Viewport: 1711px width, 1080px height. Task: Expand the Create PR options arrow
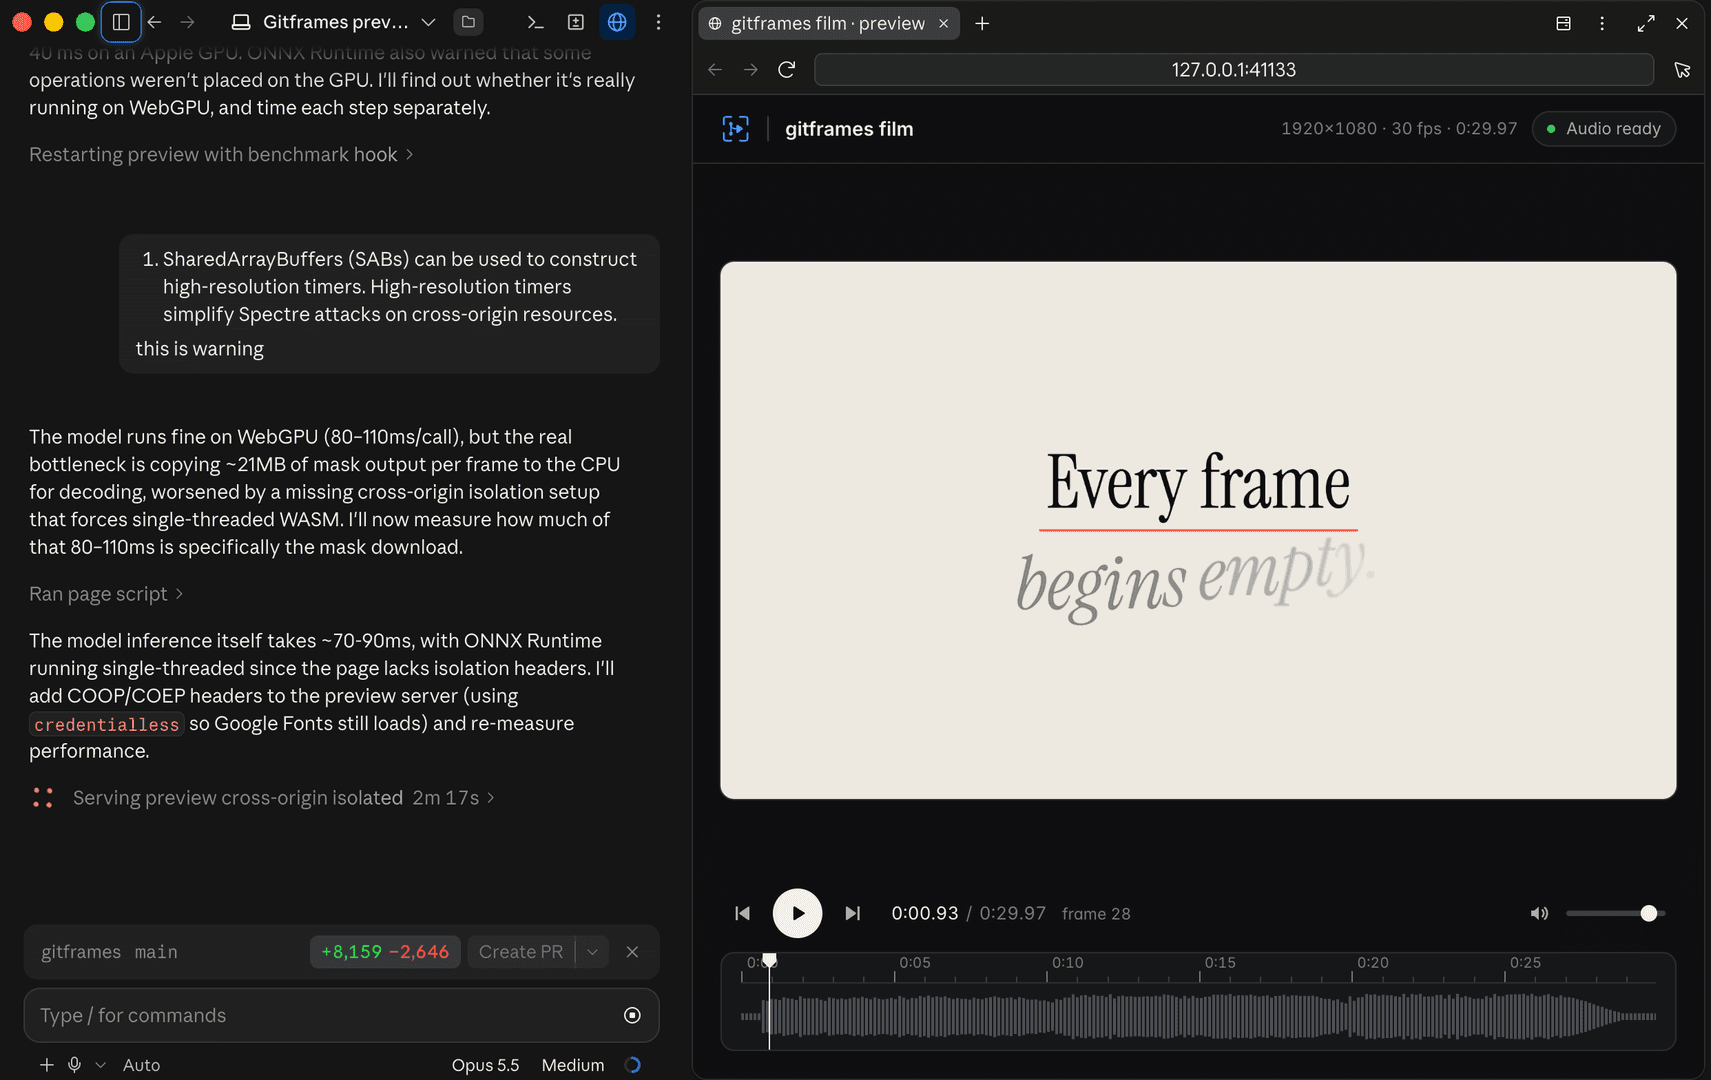point(592,952)
